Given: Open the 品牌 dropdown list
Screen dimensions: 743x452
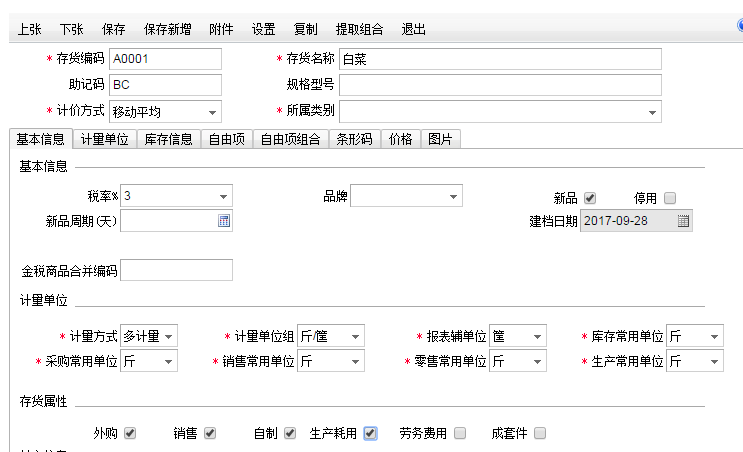Looking at the screenshot, I should click(453, 196).
